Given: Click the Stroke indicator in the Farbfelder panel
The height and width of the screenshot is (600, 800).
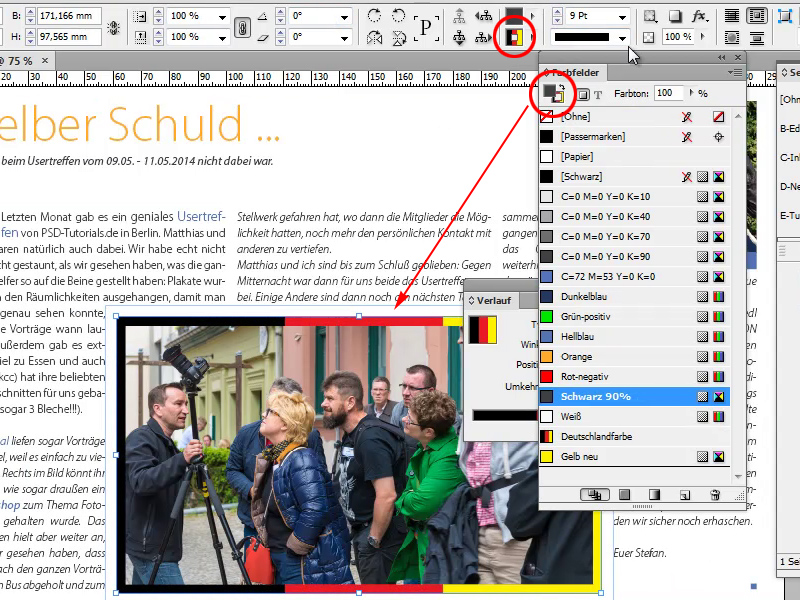Looking at the screenshot, I should click(x=559, y=99).
